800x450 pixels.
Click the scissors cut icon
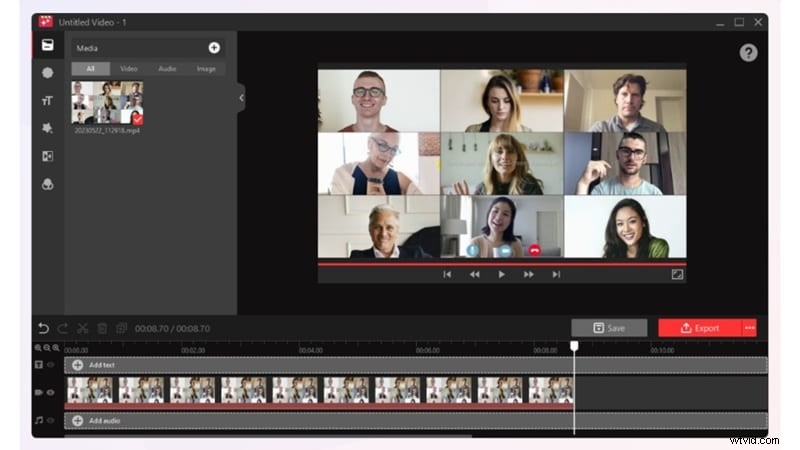coord(83,328)
